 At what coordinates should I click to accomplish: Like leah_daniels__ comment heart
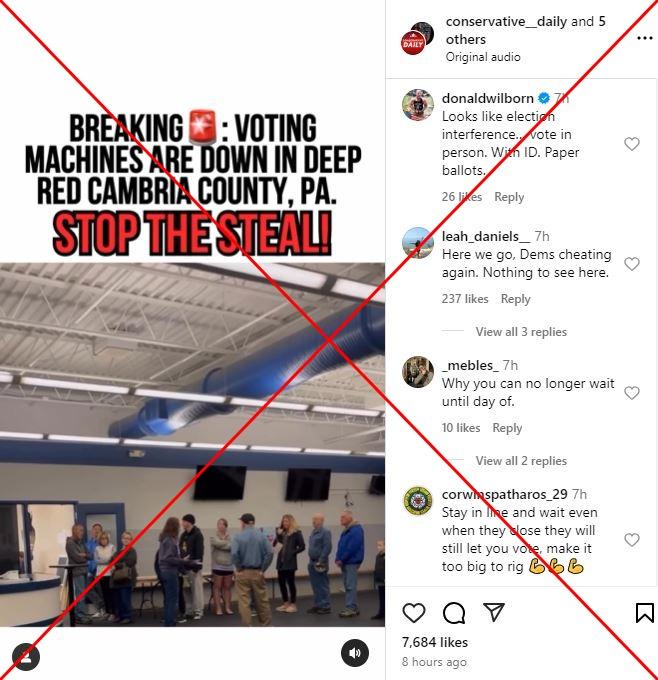pos(632,264)
